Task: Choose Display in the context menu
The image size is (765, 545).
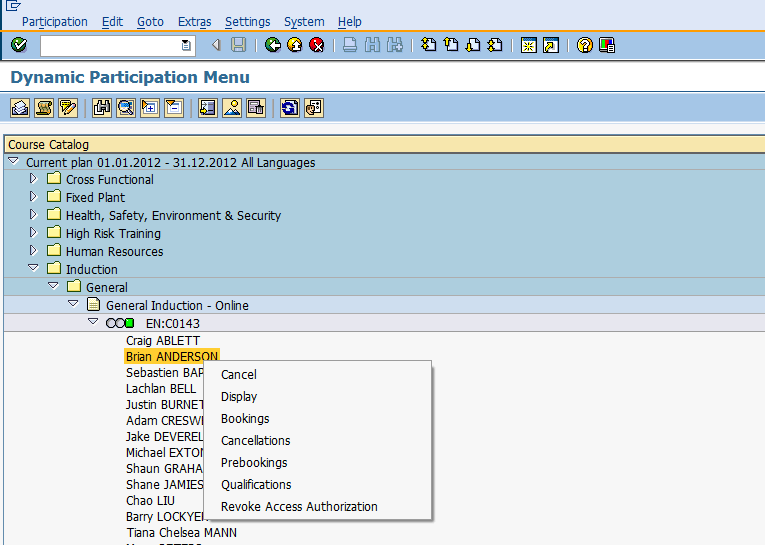Action: pyautogui.click(x=317, y=397)
